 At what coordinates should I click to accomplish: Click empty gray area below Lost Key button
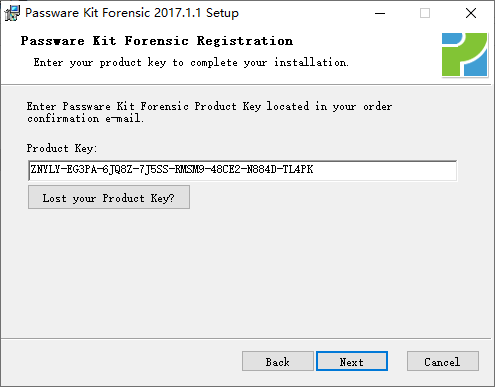tap(233, 273)
